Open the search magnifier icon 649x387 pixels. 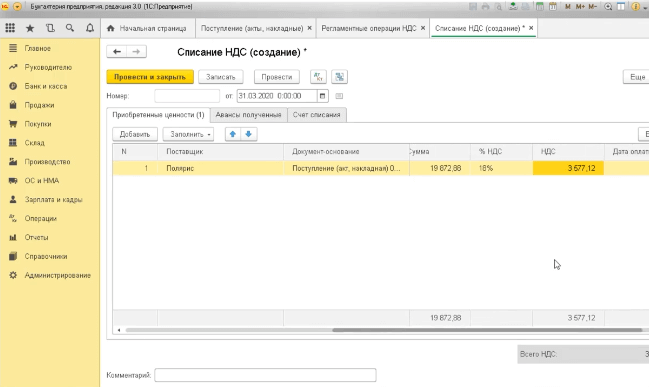70,28
